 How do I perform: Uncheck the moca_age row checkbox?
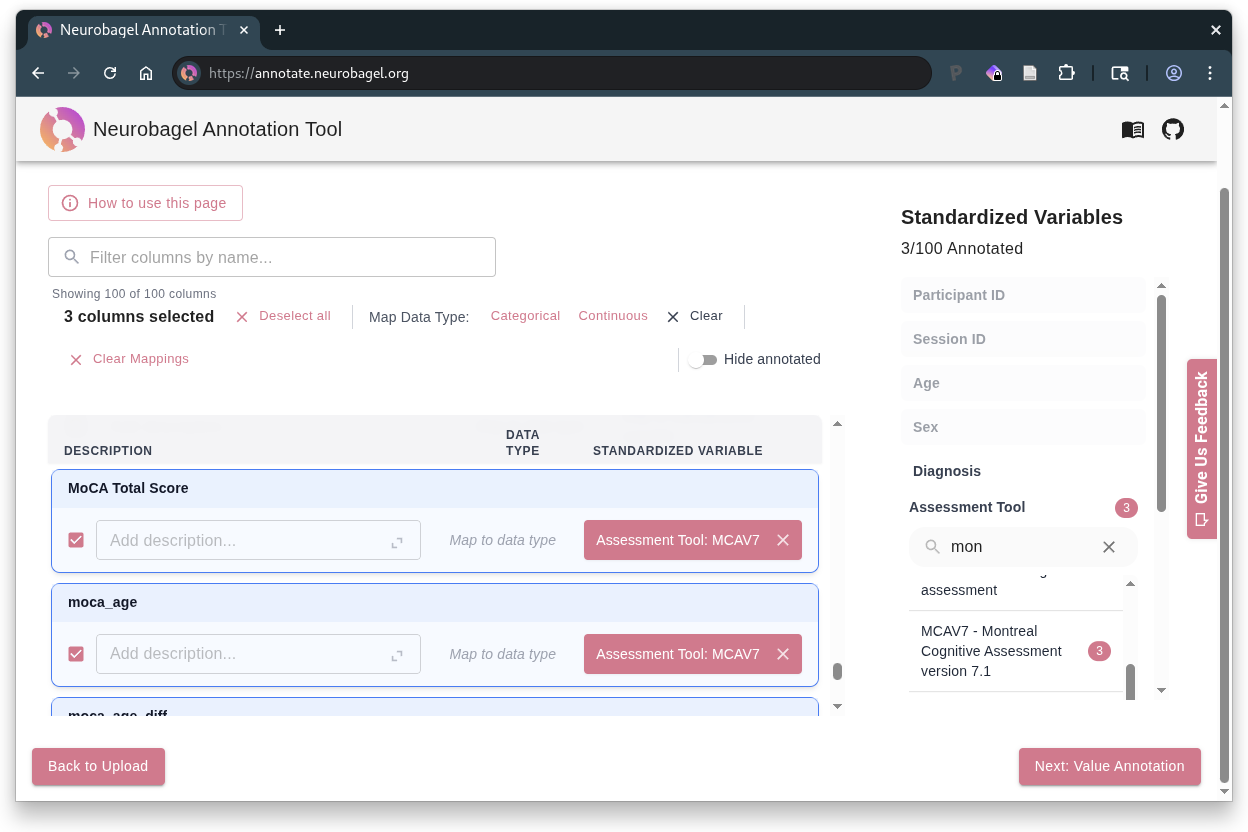click(x=76, y=654)
